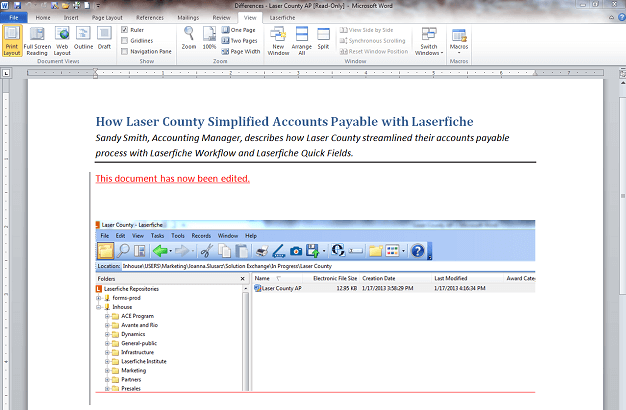Open the Customize Quick Access Toolbar dropdown
The height and width of the screenshot is (410, 626).
(98, 6)
